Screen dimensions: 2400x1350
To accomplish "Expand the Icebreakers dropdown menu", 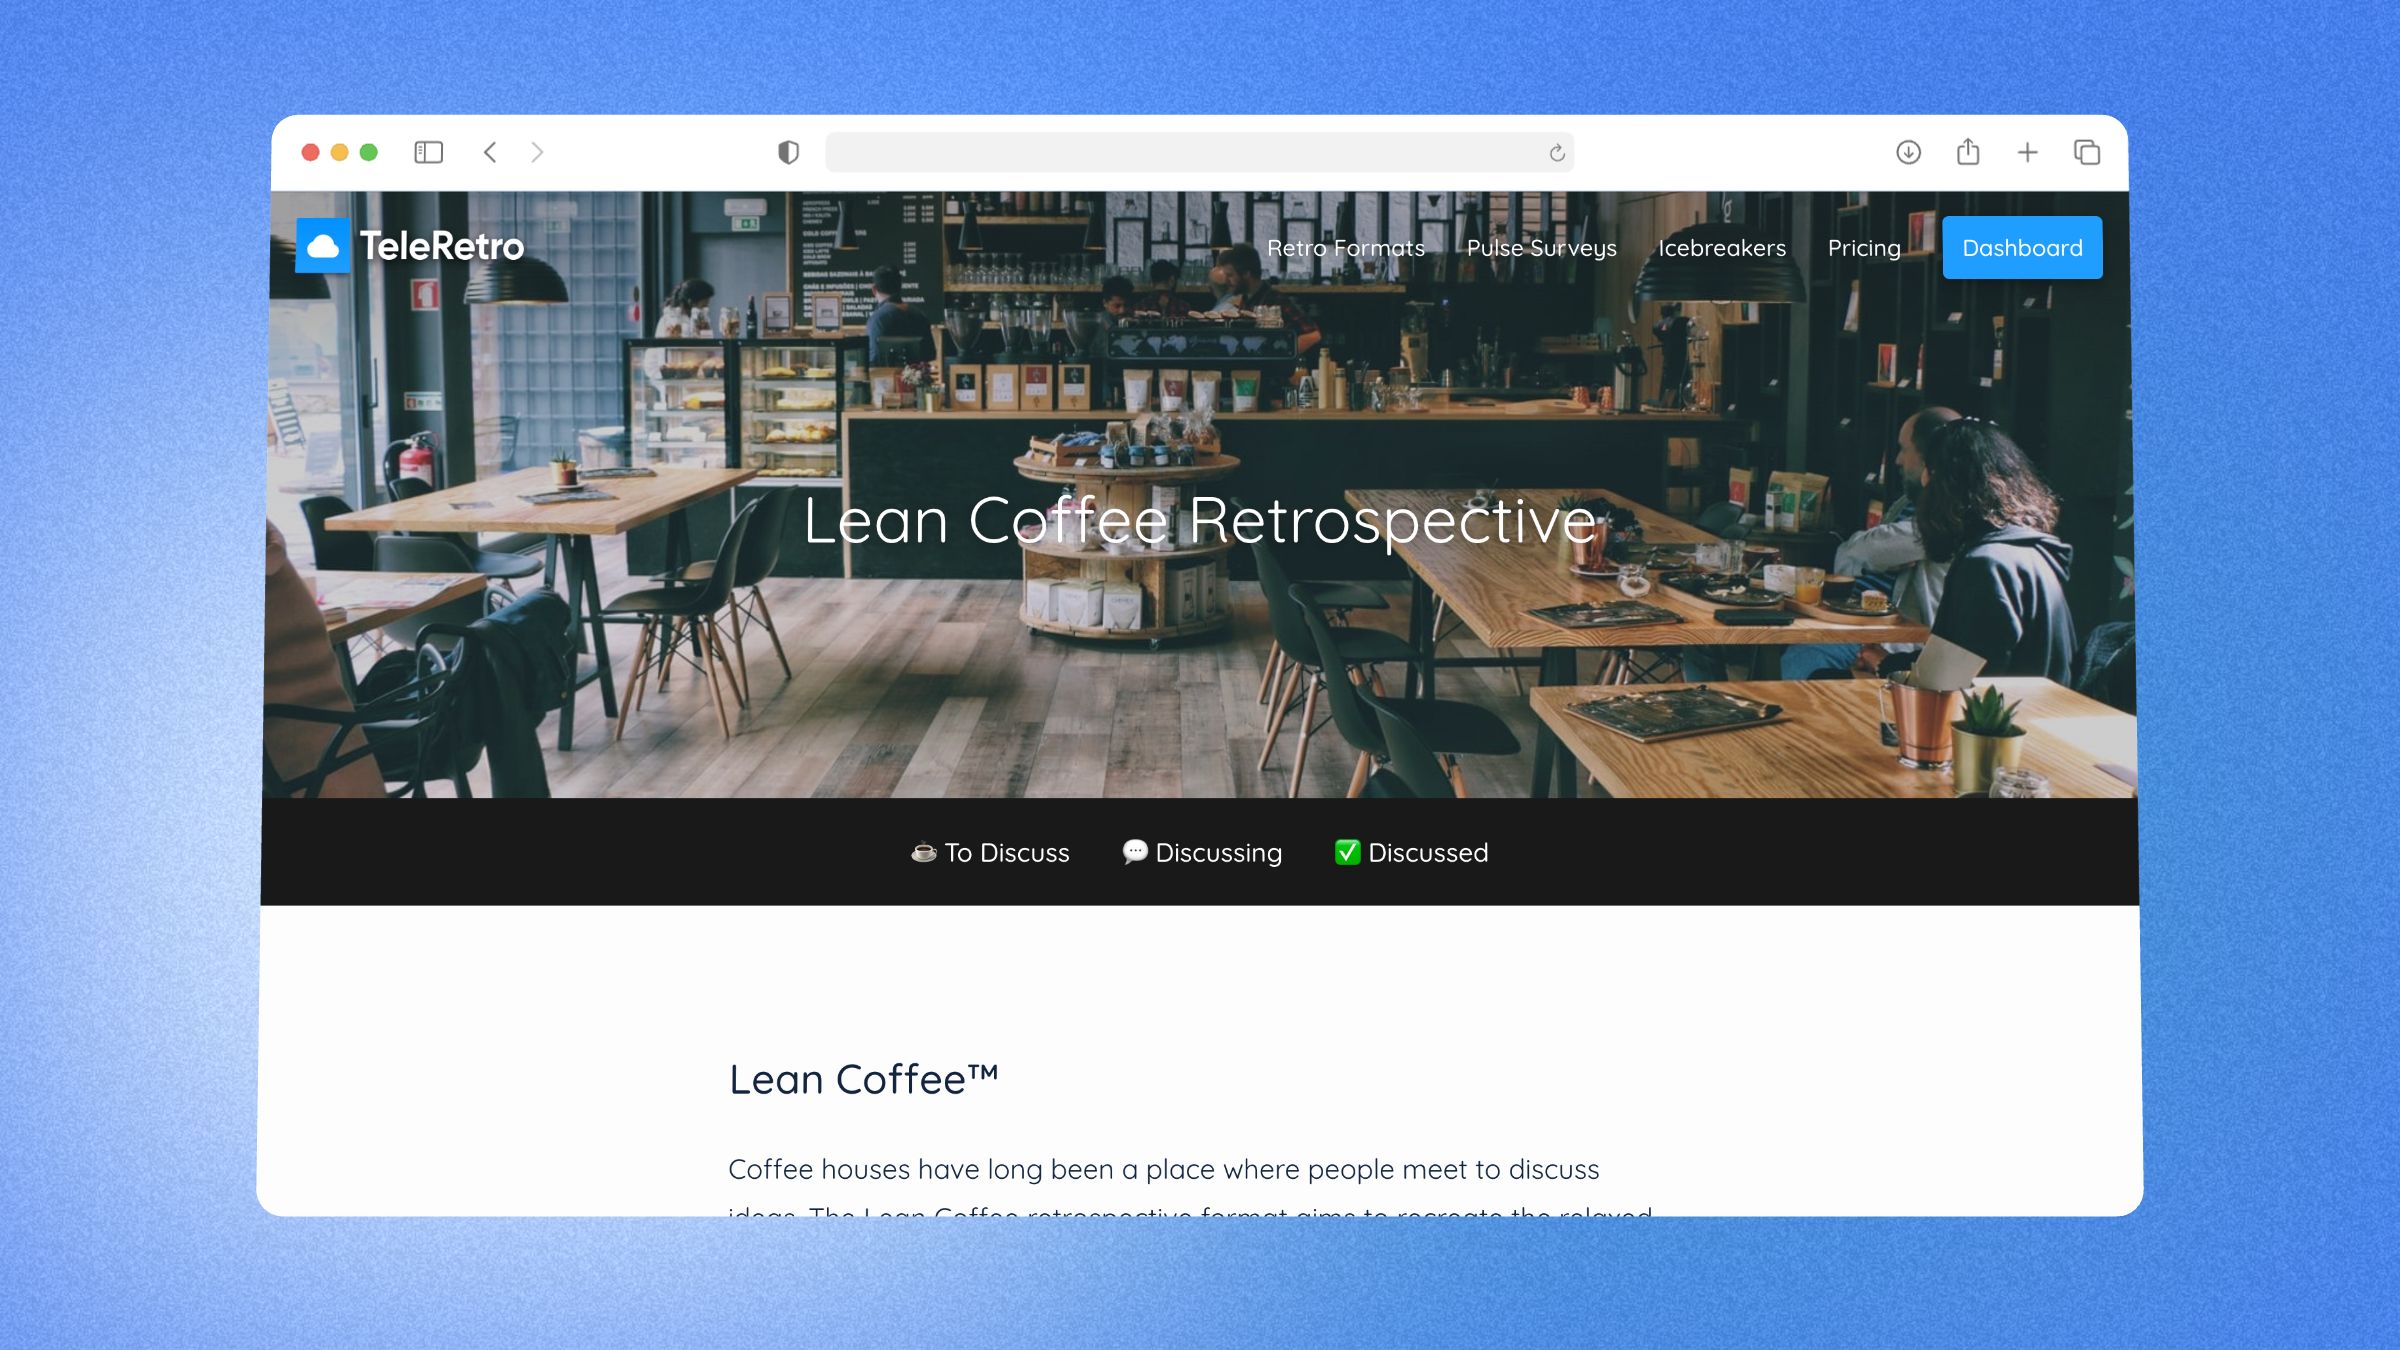I will click(1721, 247).
